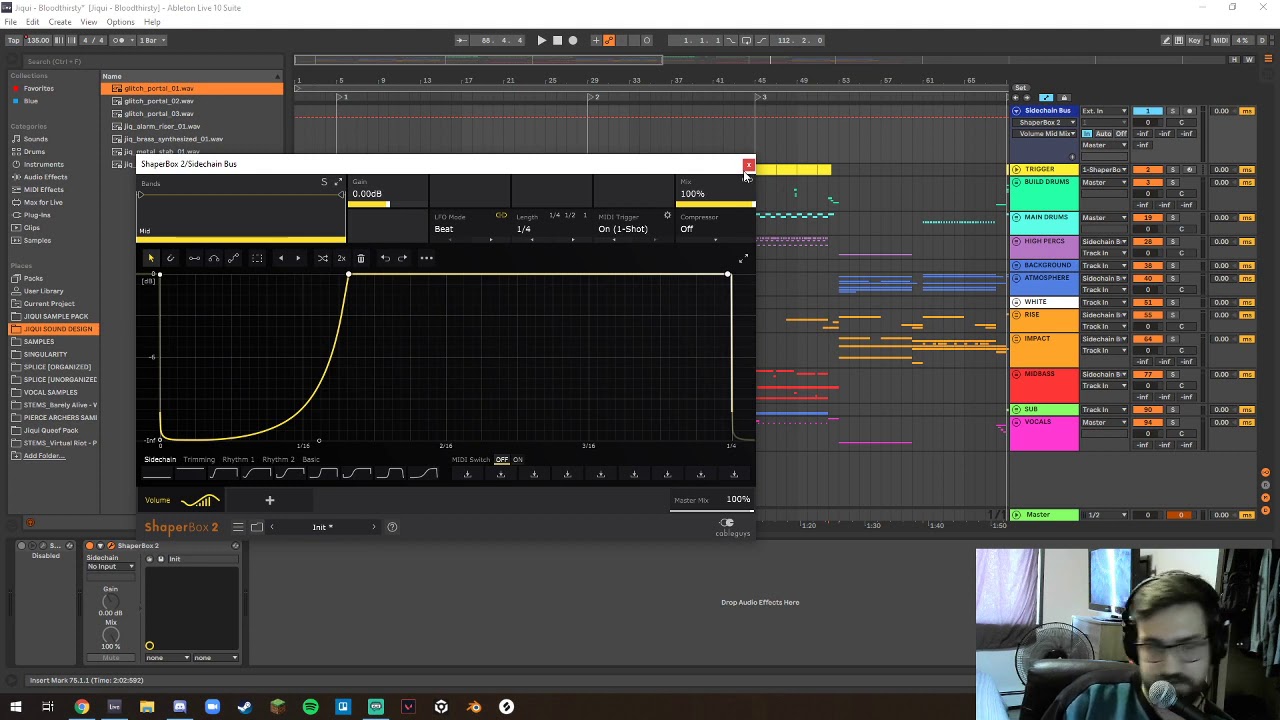Delete the wave with the trash icon
The width and height of the screenshot is (1280, 720).
[x=361, y=258]
